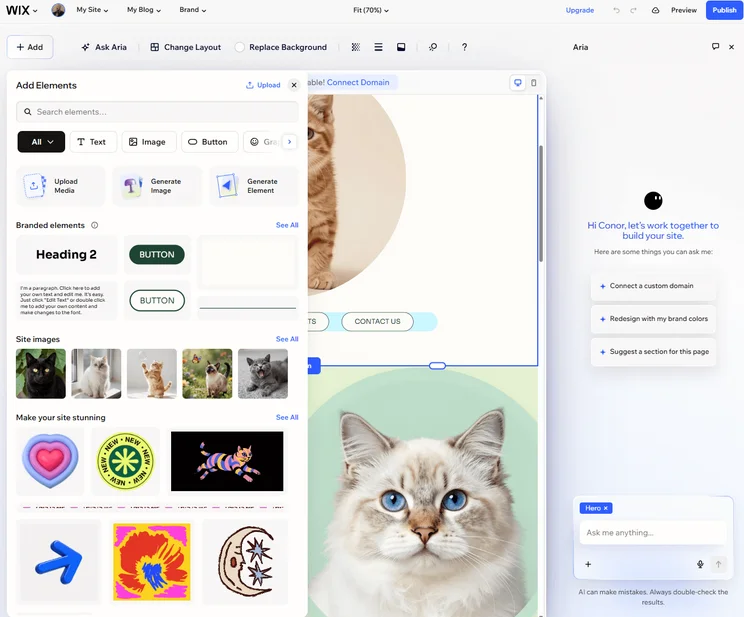Click CONTACT US button on canvas
Image resolution: width=744 pixels, height=617 pixels.
point(377,321)
